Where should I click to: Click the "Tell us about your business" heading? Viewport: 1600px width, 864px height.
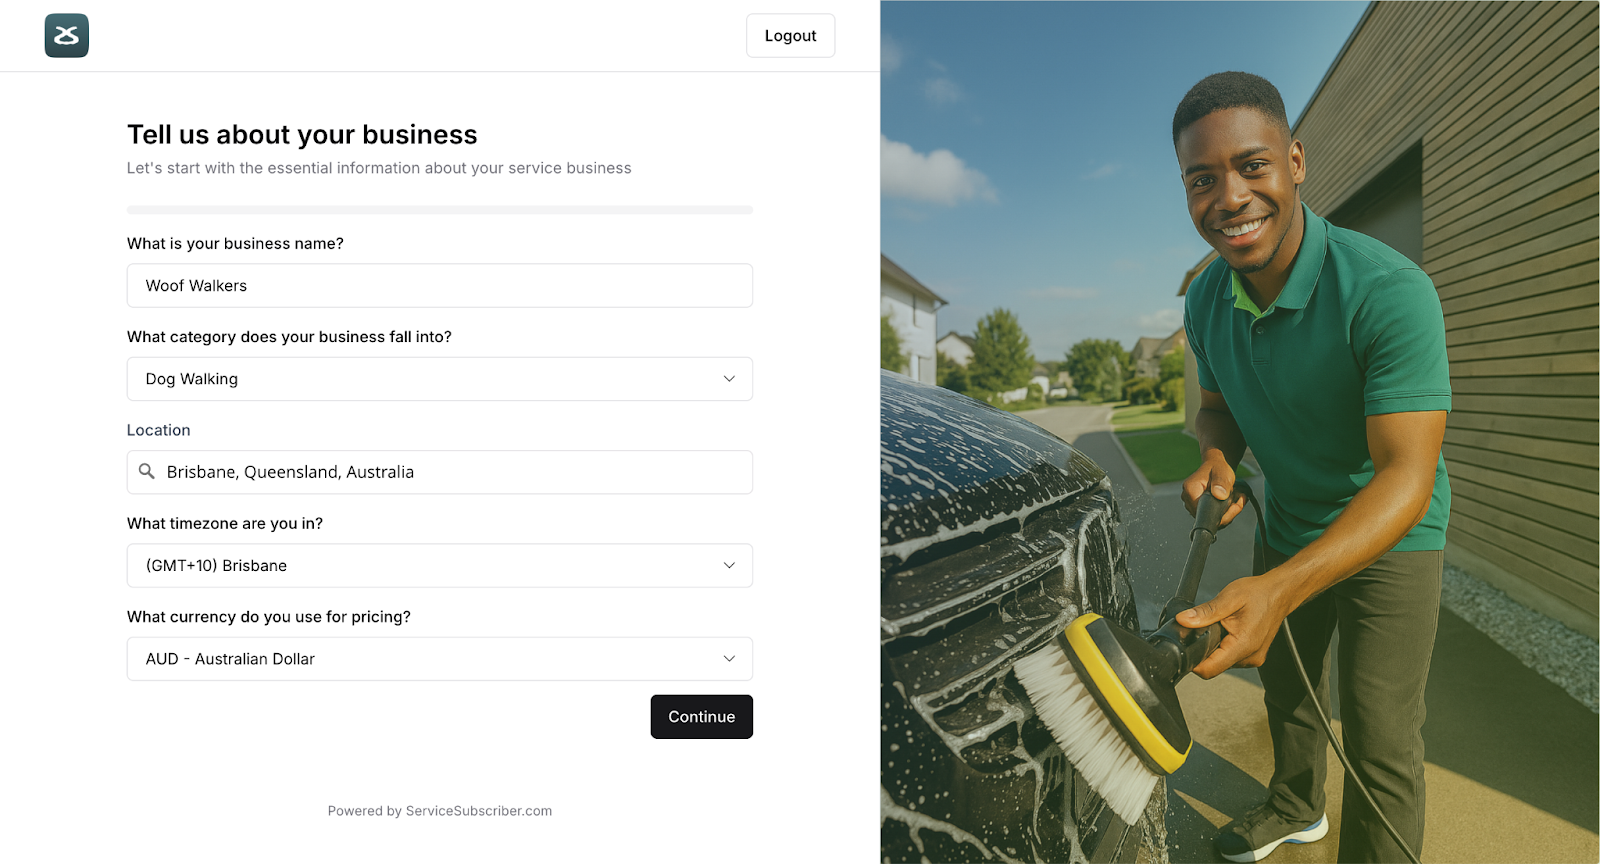pyautogui.click(x=302, y=135)
